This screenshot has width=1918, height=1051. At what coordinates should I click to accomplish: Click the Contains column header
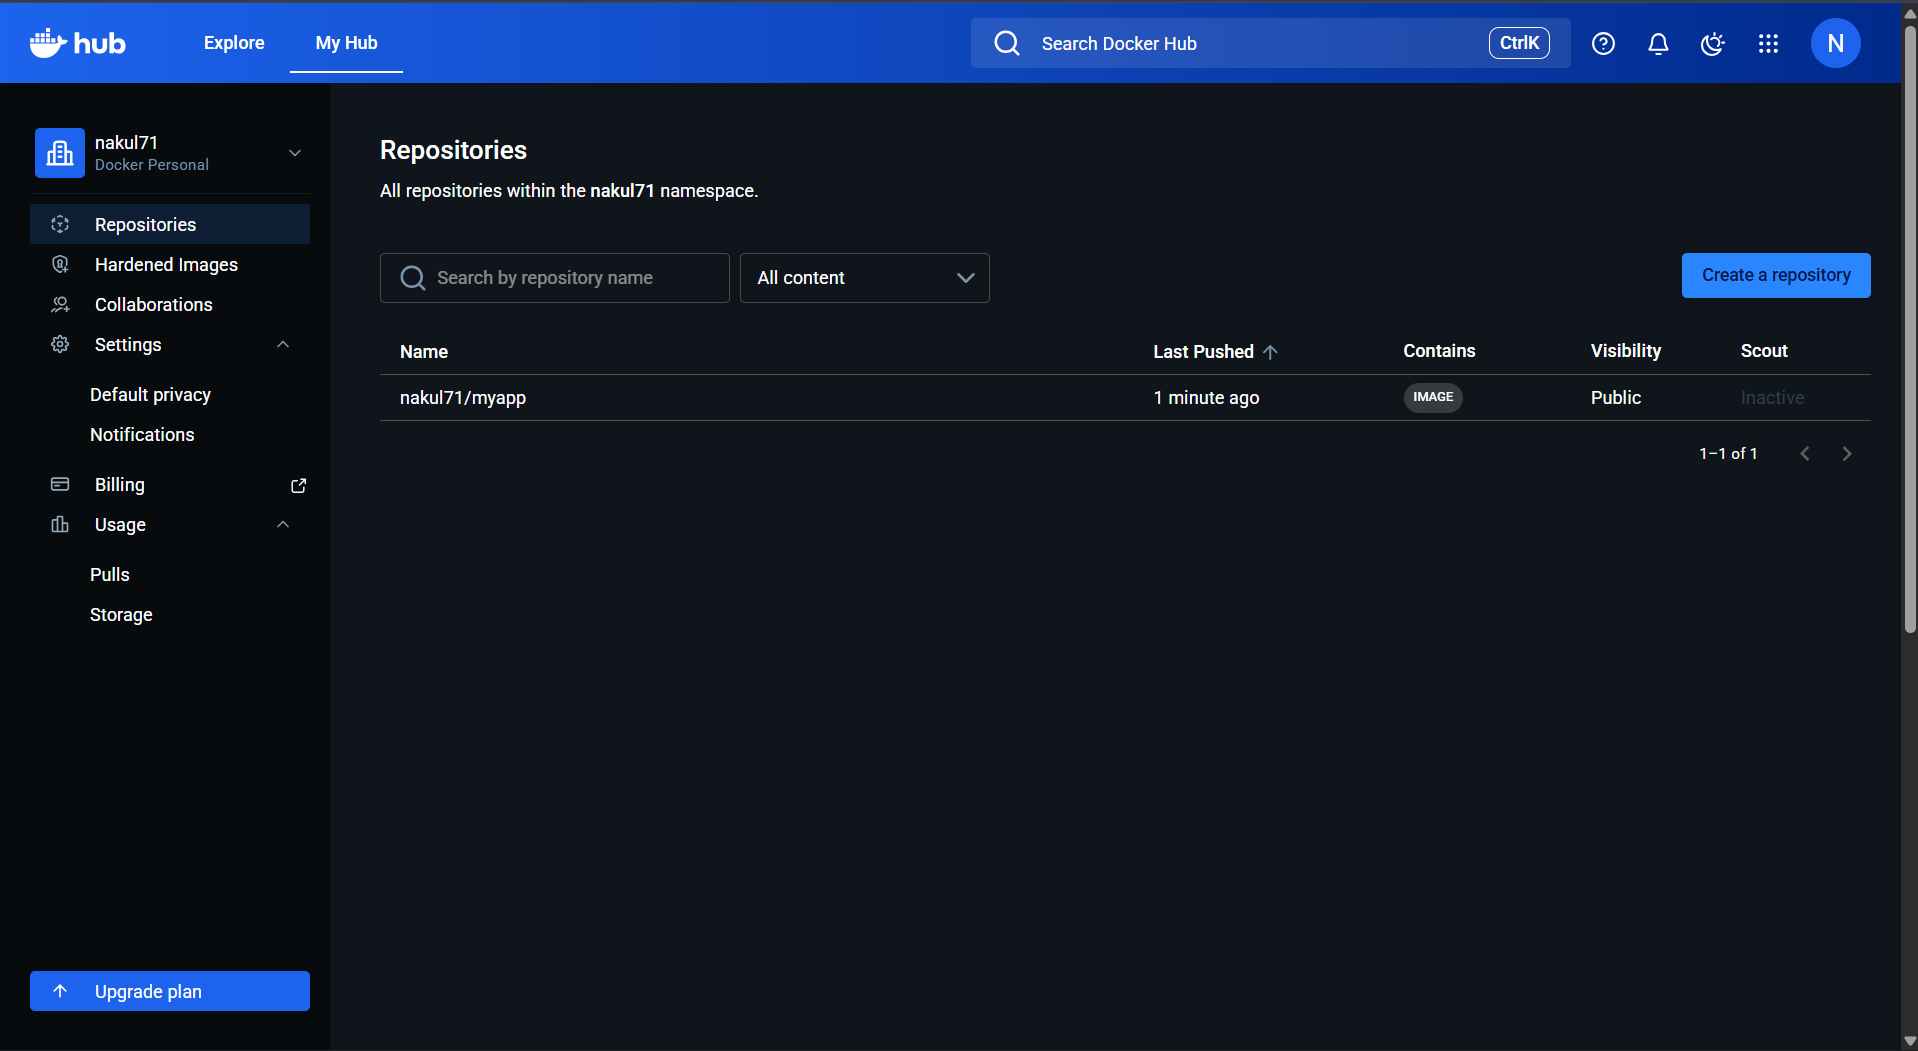[1439, 351]
